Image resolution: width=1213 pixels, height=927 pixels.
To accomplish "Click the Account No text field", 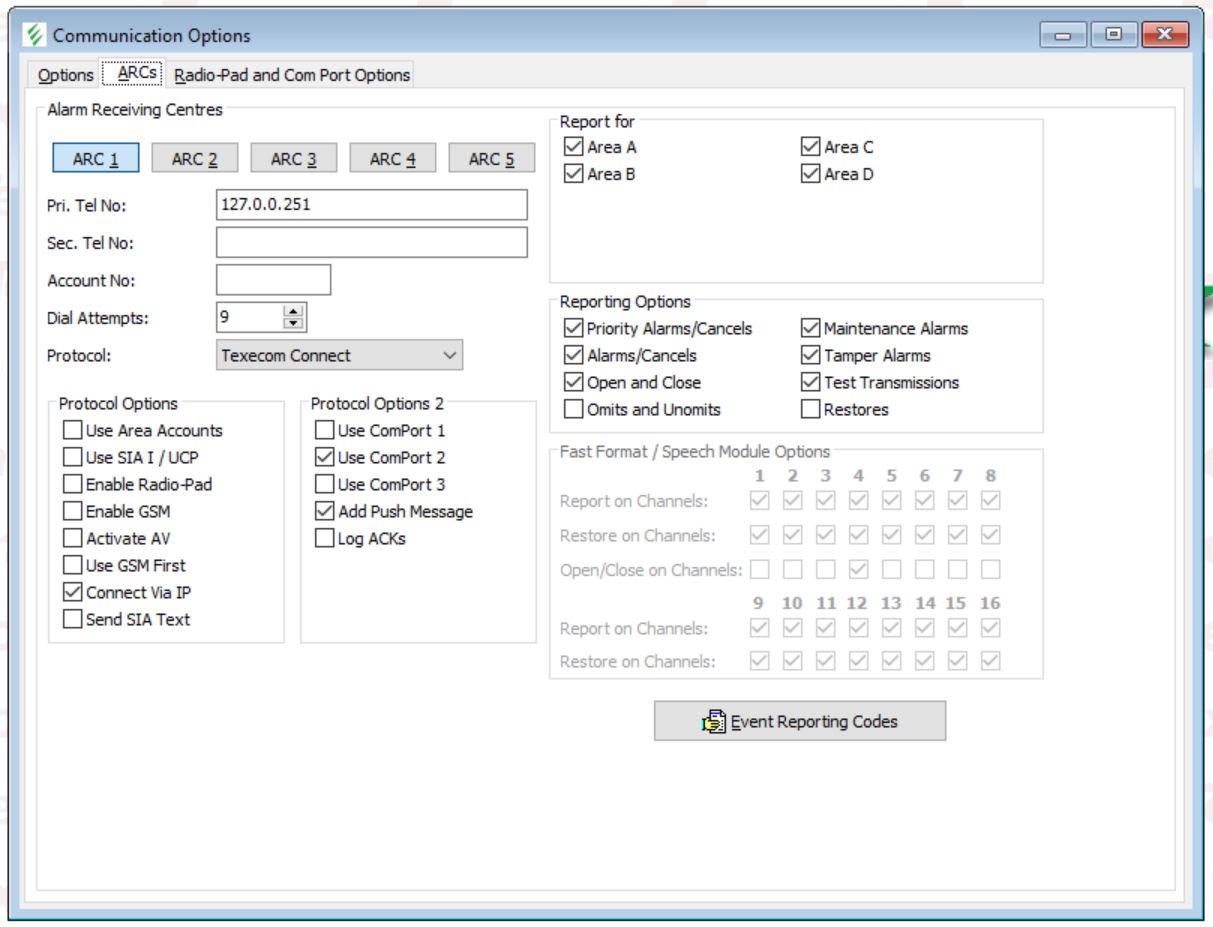I will pos(273,281).
